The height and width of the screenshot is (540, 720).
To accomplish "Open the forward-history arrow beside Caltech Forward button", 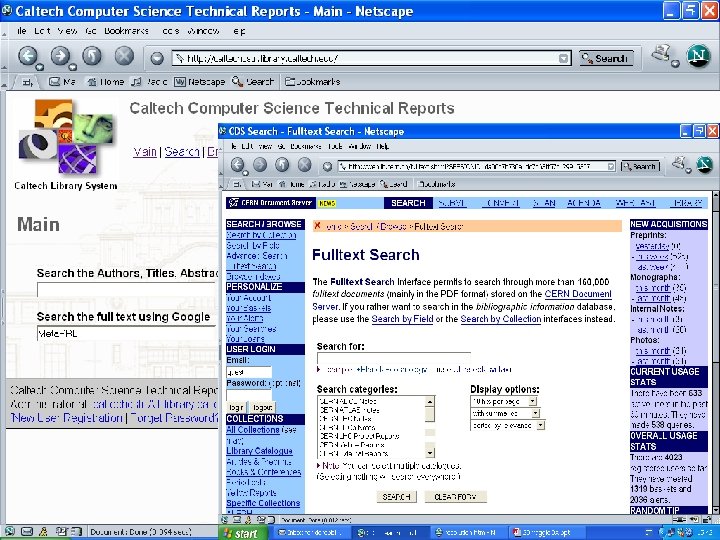I will [x=73, y=67].
